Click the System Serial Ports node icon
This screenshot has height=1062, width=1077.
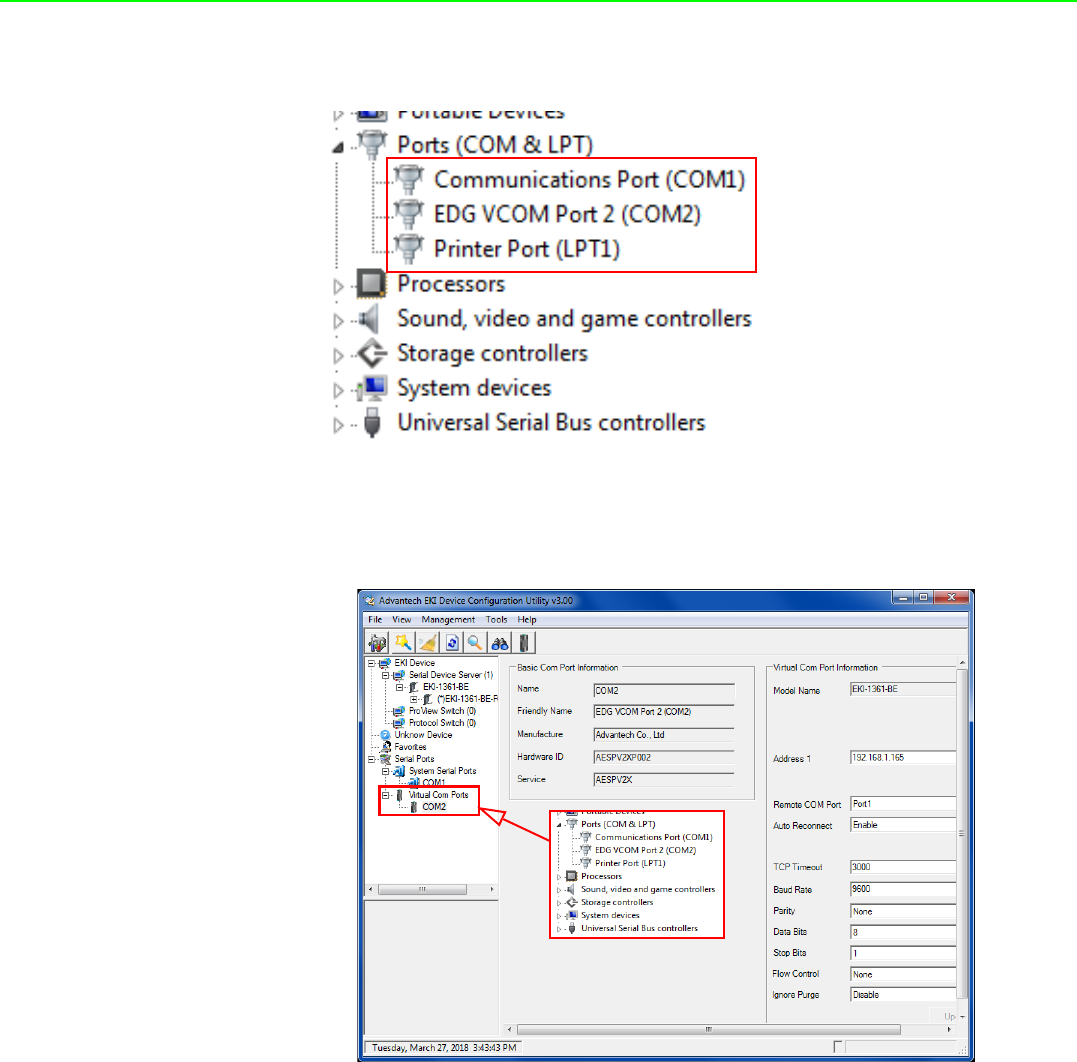coord(399,771)
